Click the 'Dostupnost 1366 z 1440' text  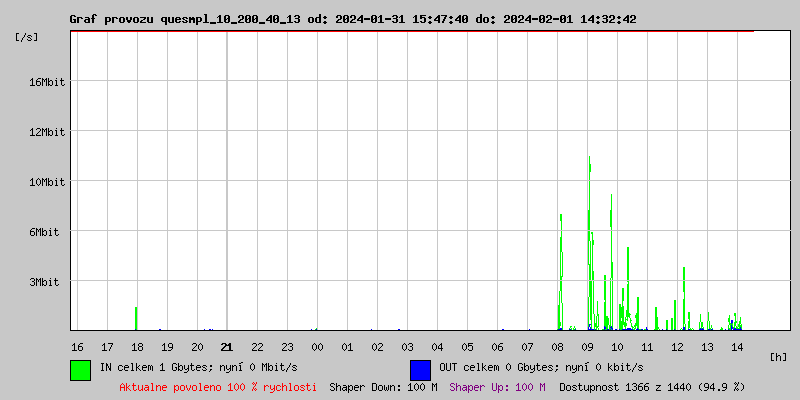coord(652,386)
